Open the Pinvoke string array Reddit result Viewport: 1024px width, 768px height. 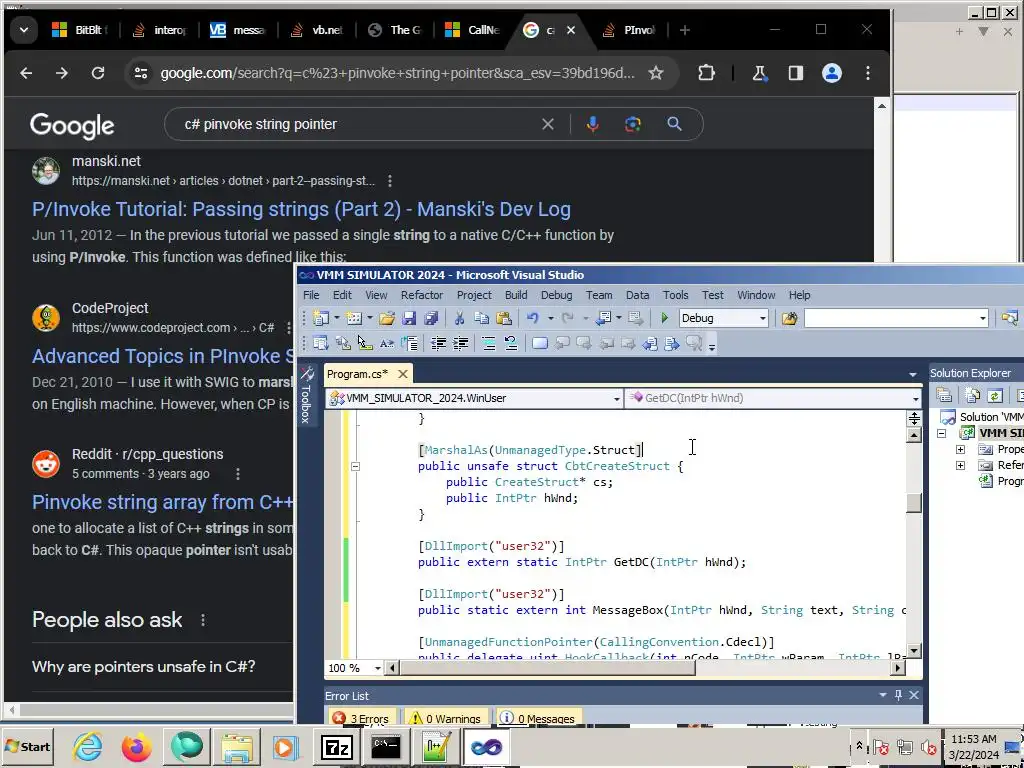click(x=163, y=502)
